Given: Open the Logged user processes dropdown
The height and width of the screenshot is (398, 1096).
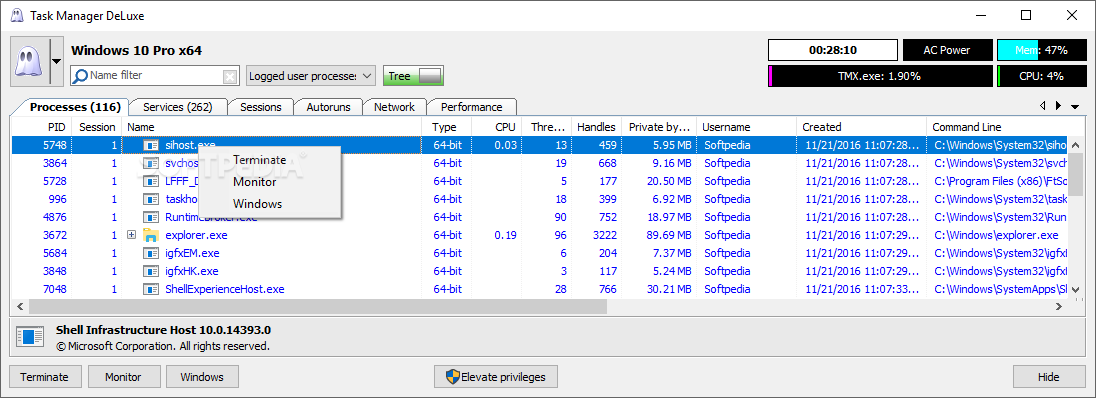Looking at the screenshot, I should pyautogui.click(x=311, y=76).
